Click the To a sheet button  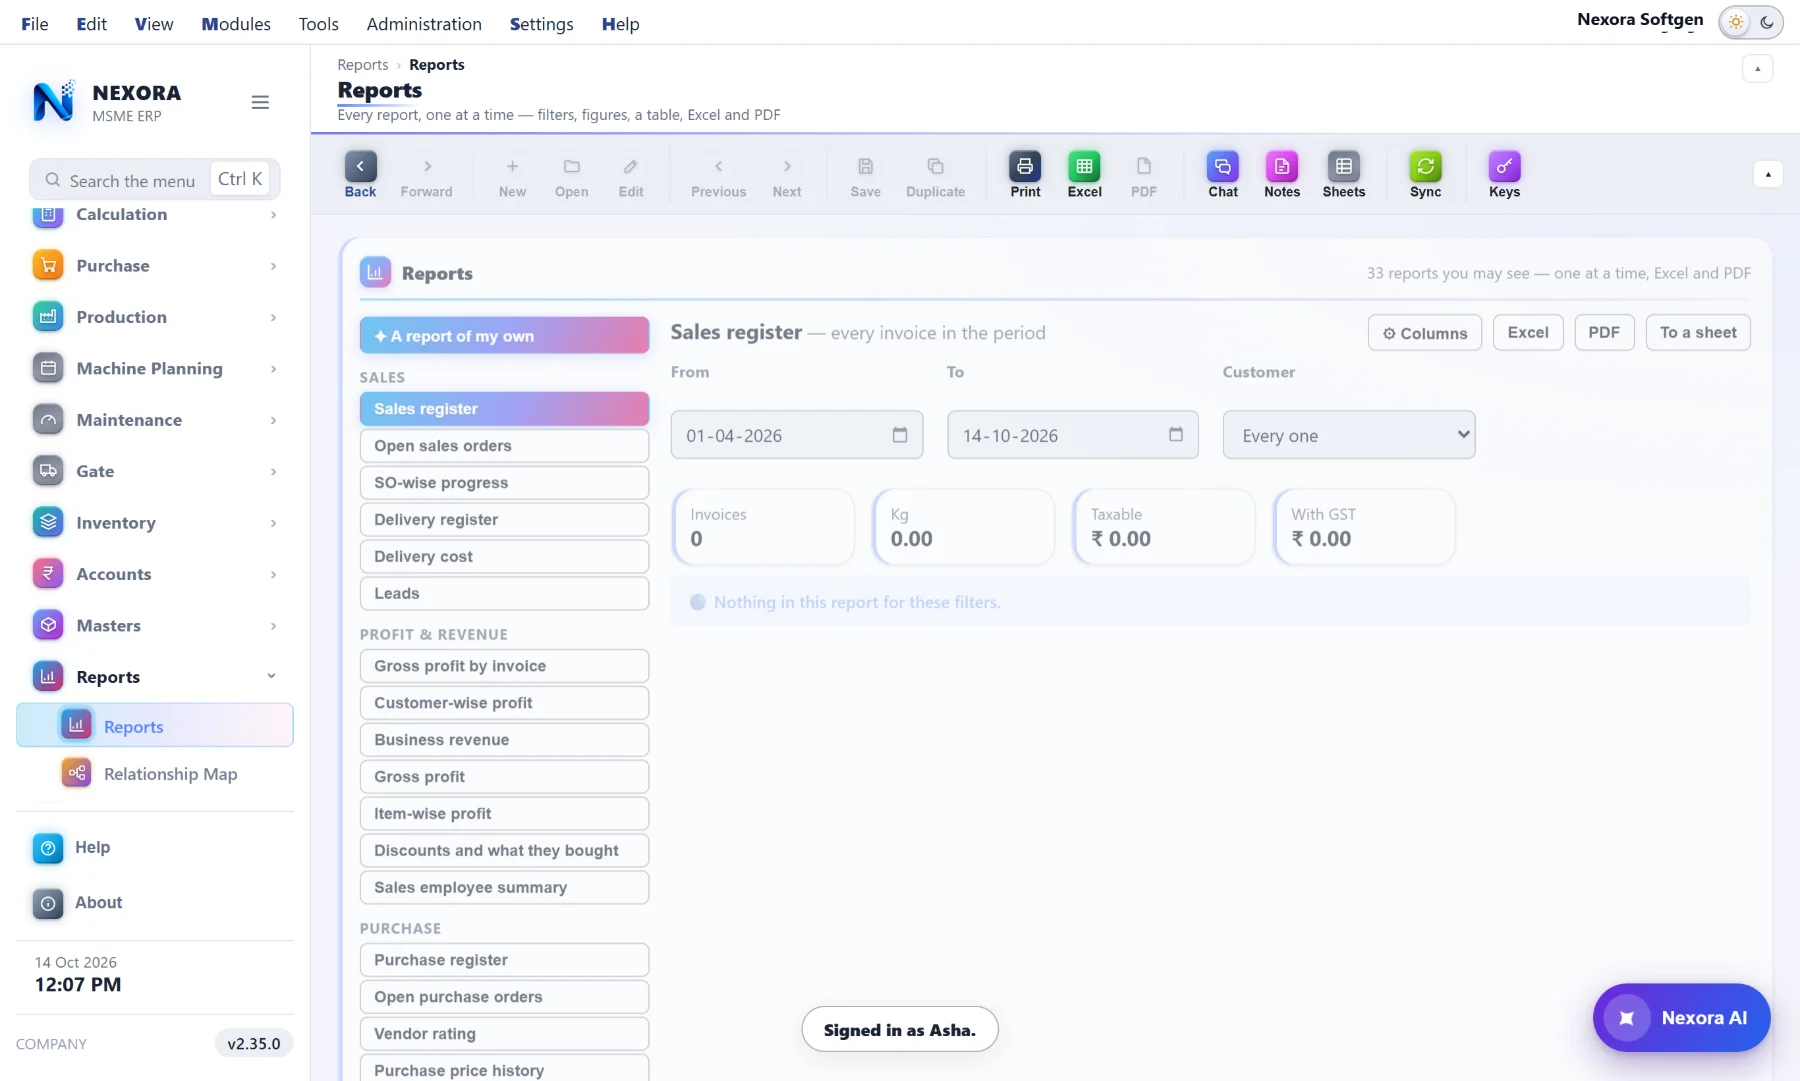click(1698, 333)
